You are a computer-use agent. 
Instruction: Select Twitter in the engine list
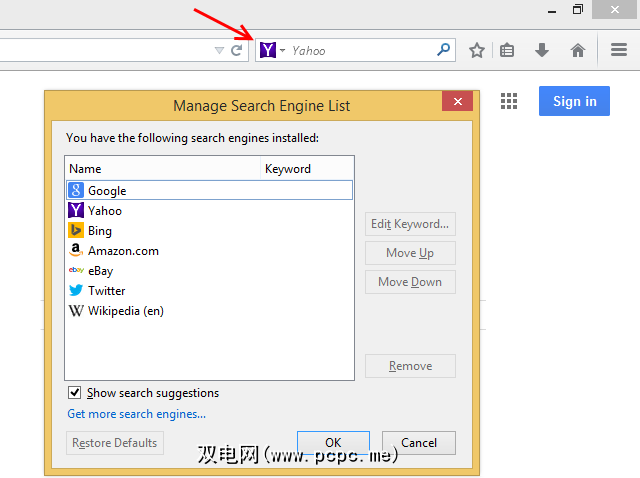209,291
